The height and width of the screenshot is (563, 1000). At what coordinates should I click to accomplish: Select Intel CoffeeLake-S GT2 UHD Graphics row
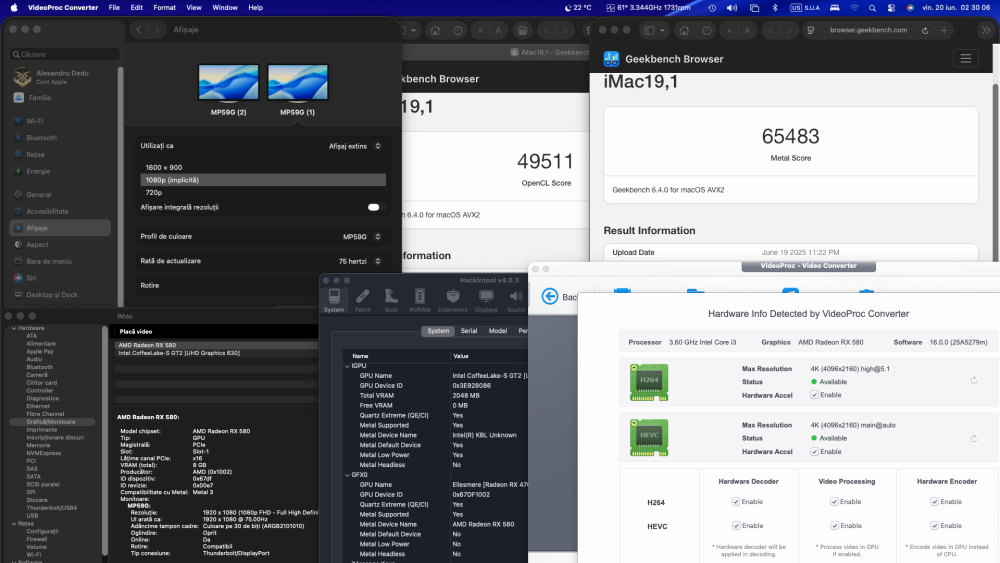pos(216,353)
